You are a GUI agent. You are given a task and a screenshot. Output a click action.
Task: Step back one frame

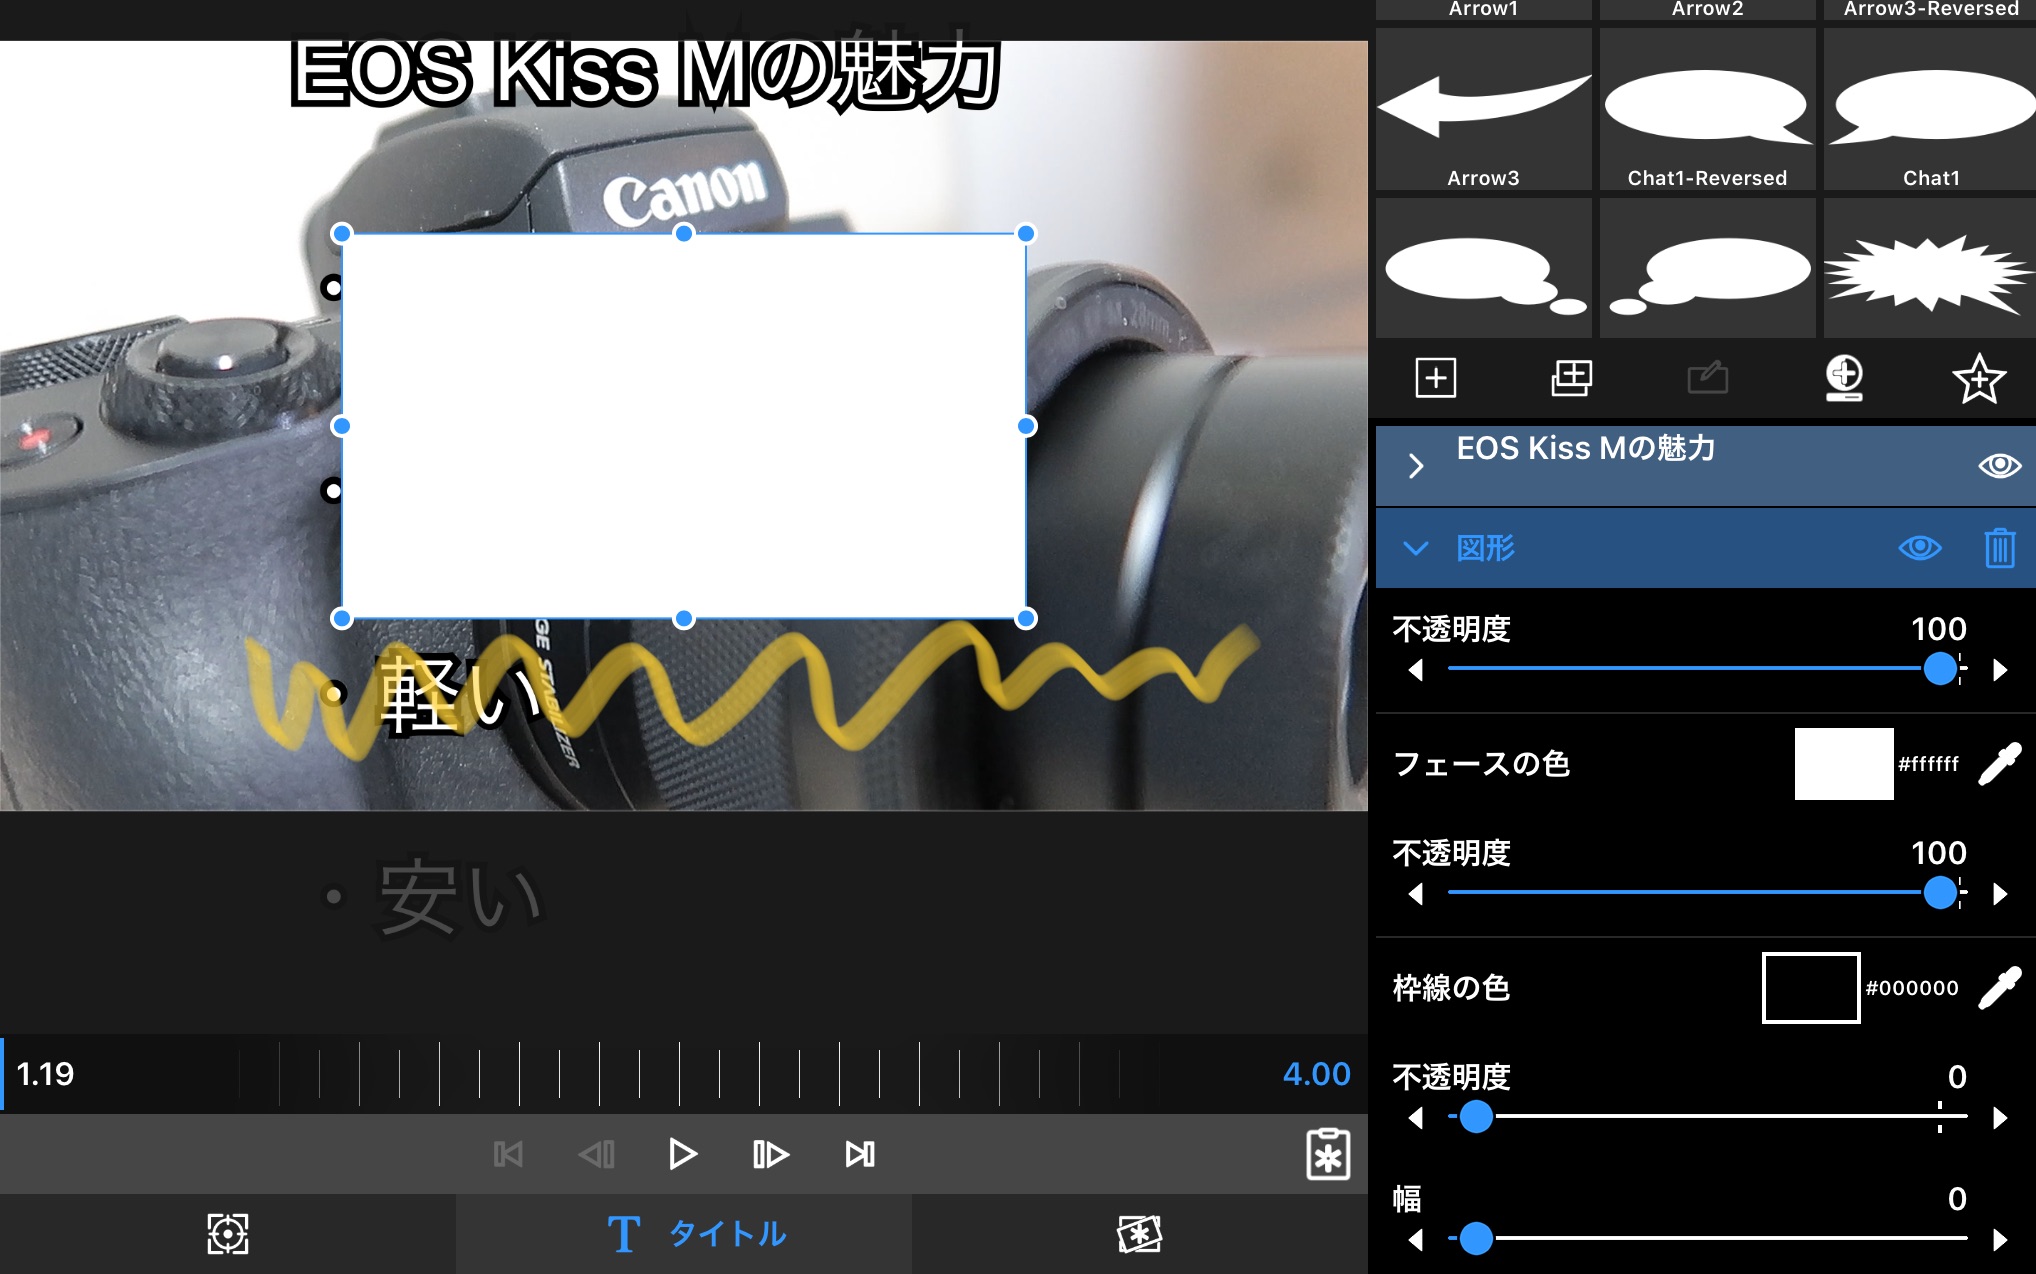click(x=597, y=1154)
